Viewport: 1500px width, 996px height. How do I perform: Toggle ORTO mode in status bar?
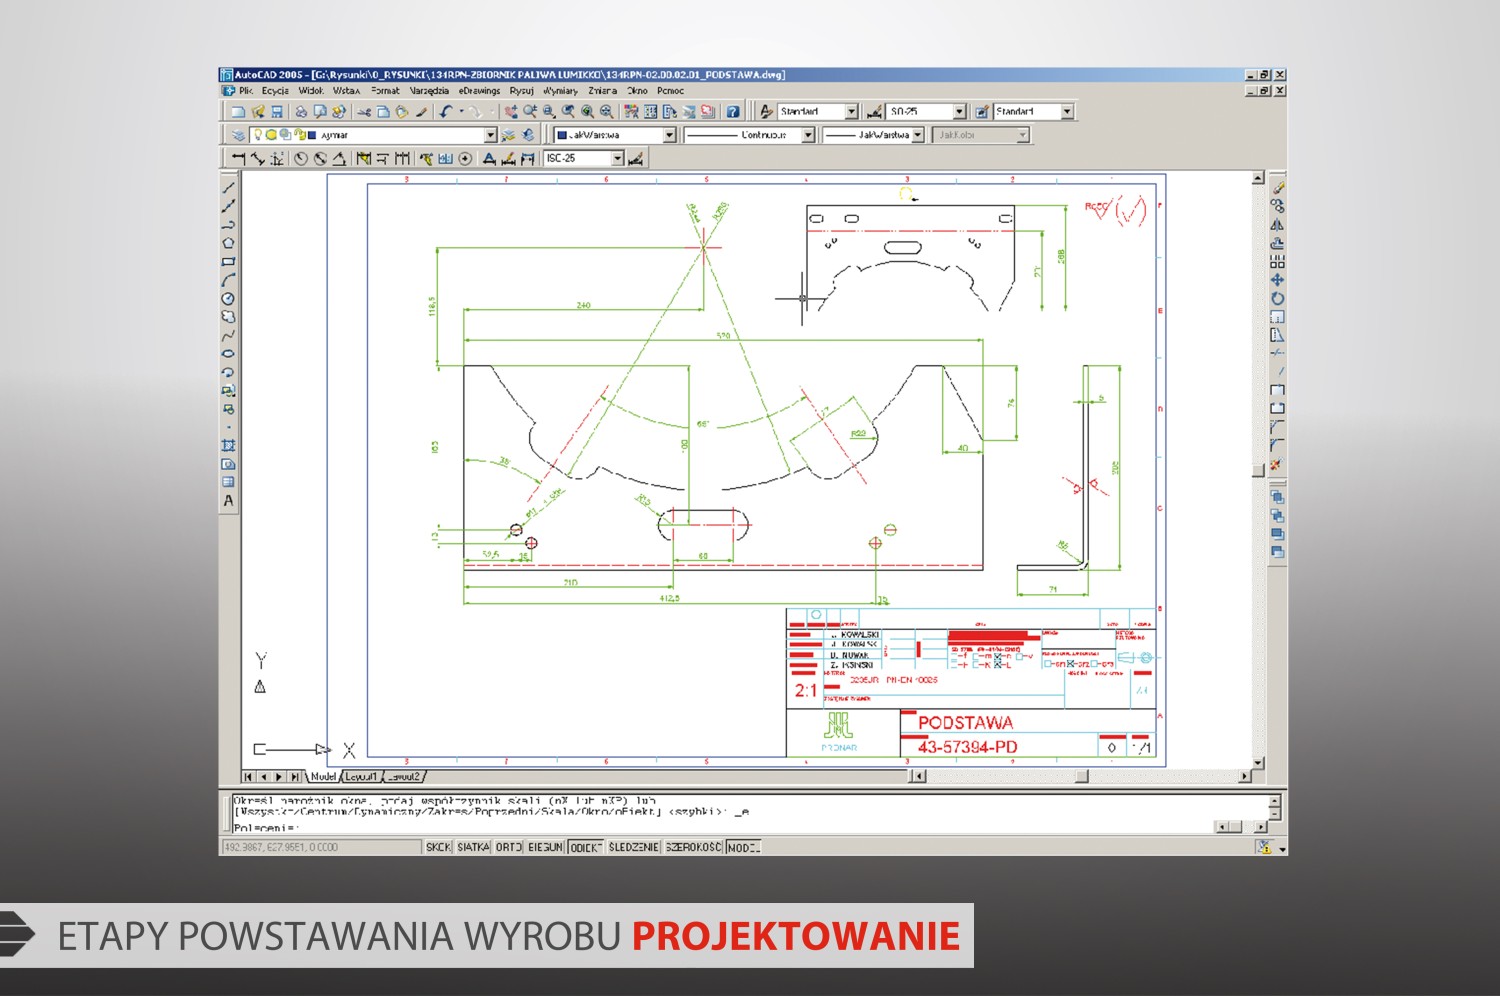(508, 847)
